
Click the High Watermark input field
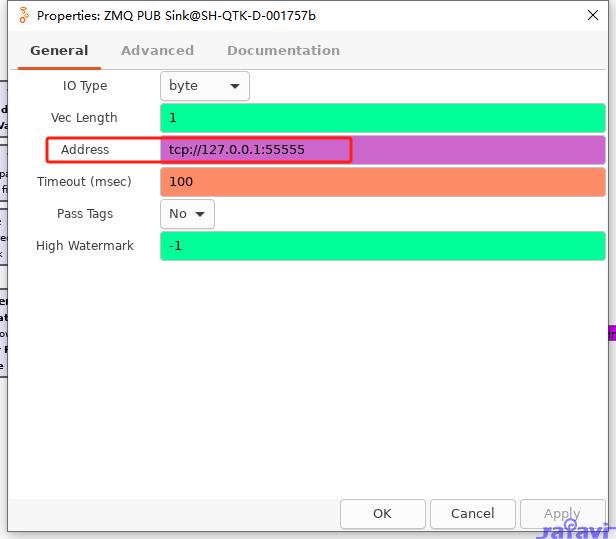coord(382,246)
